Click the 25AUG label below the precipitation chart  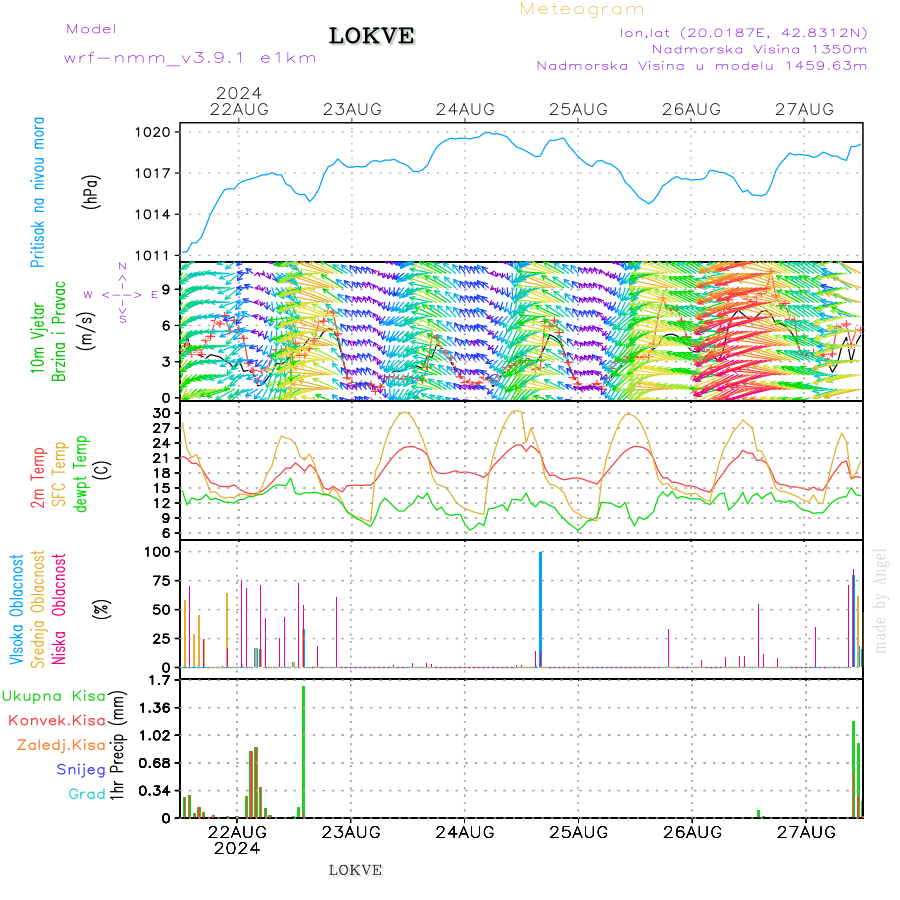pos(579,832)
